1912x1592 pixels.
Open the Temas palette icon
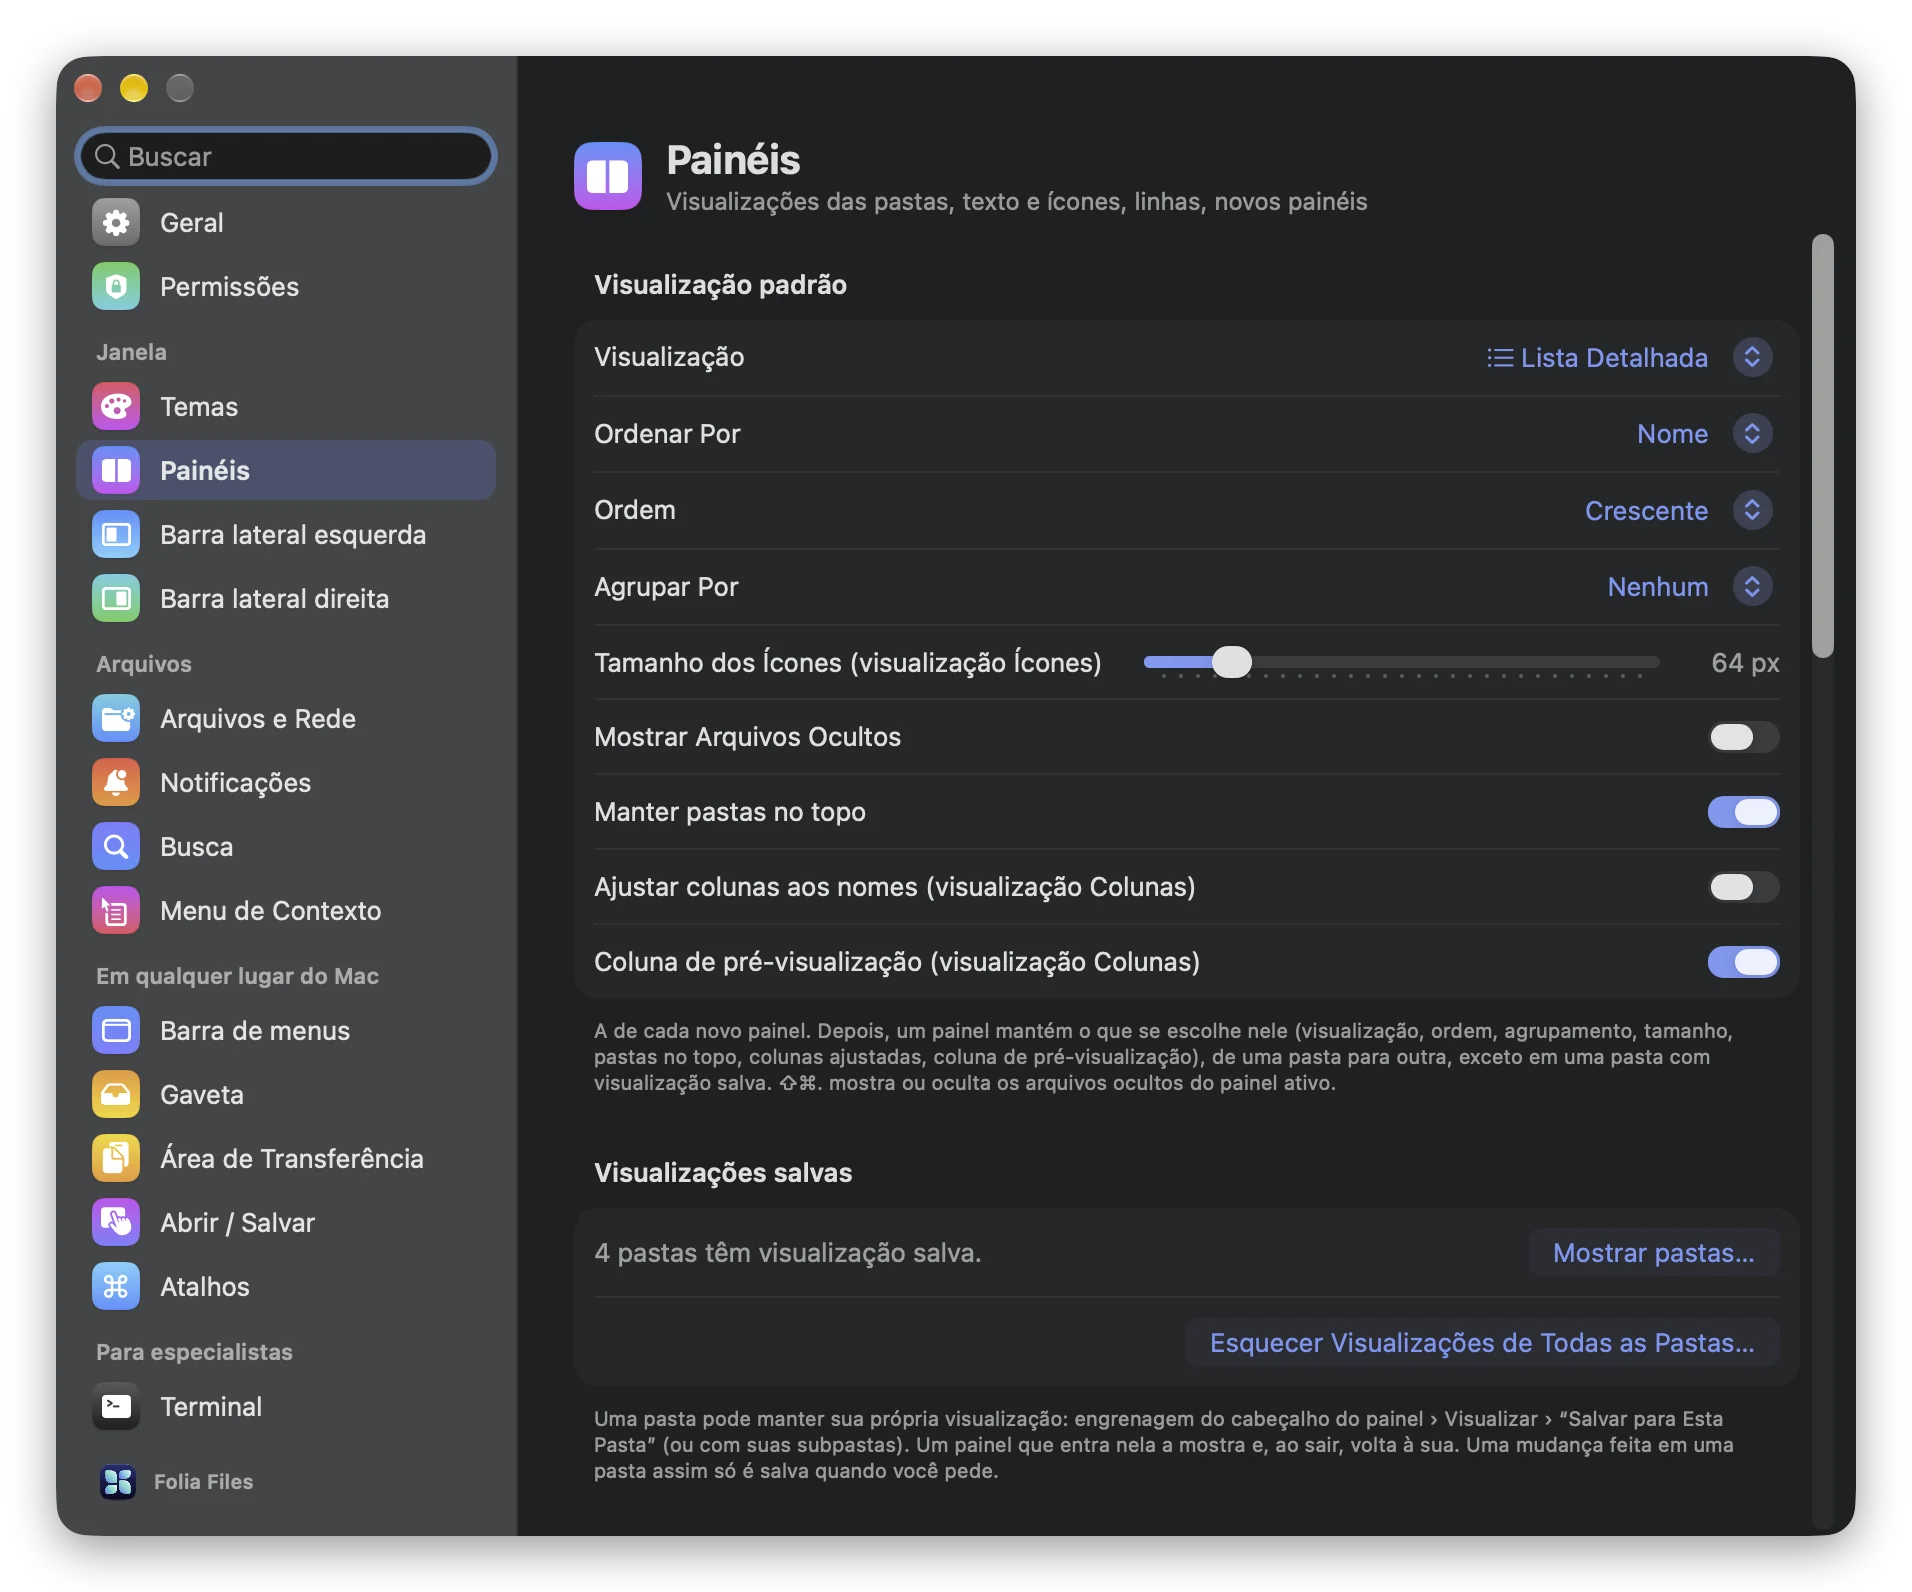click(x=116, y=407)
